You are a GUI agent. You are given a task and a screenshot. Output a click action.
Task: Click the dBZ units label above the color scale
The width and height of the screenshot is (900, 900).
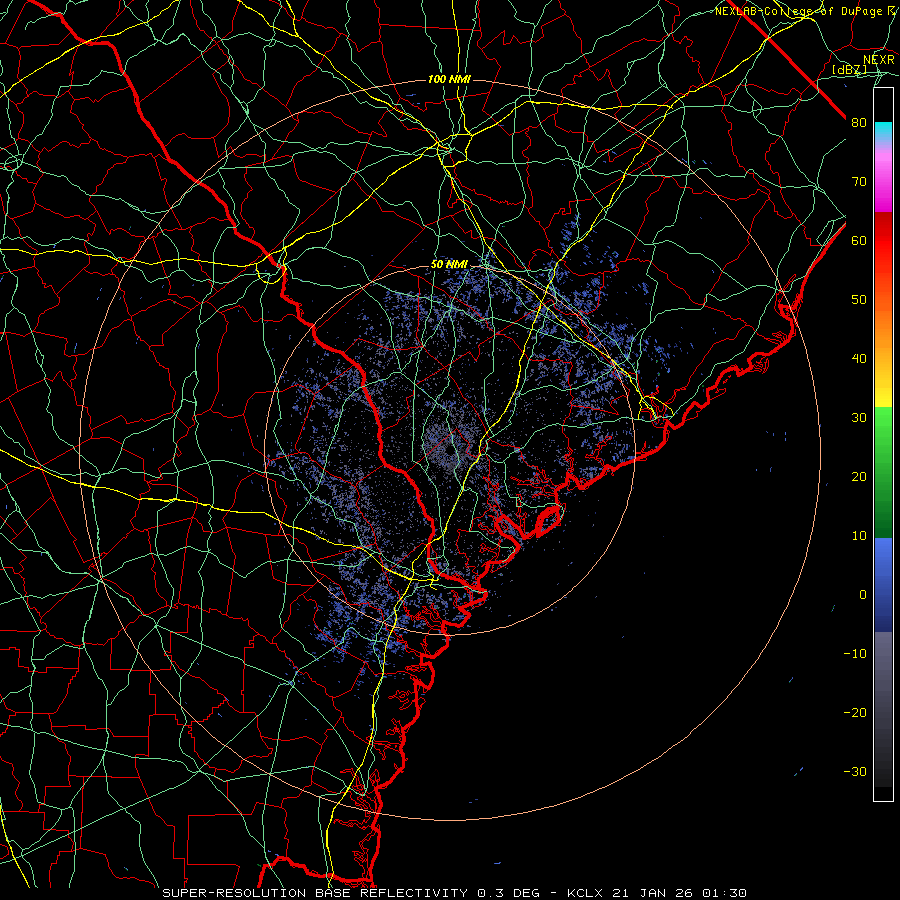coord(849,70)
